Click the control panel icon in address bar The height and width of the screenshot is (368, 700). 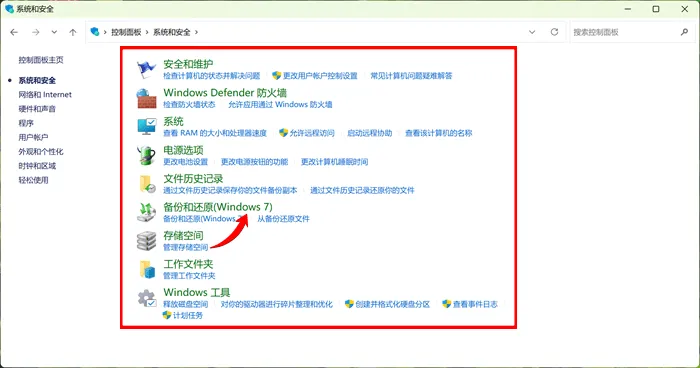point(95,32)
